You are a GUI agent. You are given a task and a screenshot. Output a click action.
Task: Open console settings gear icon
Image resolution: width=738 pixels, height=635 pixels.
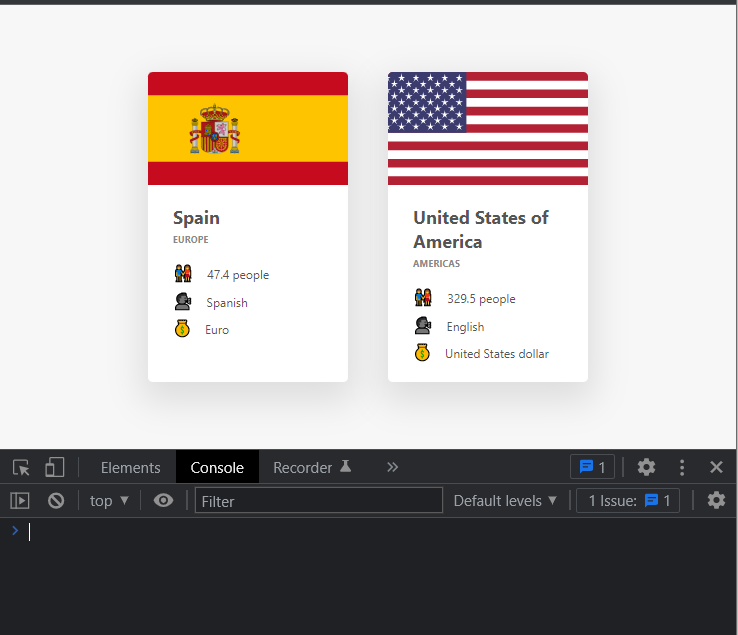pos(716,500)
